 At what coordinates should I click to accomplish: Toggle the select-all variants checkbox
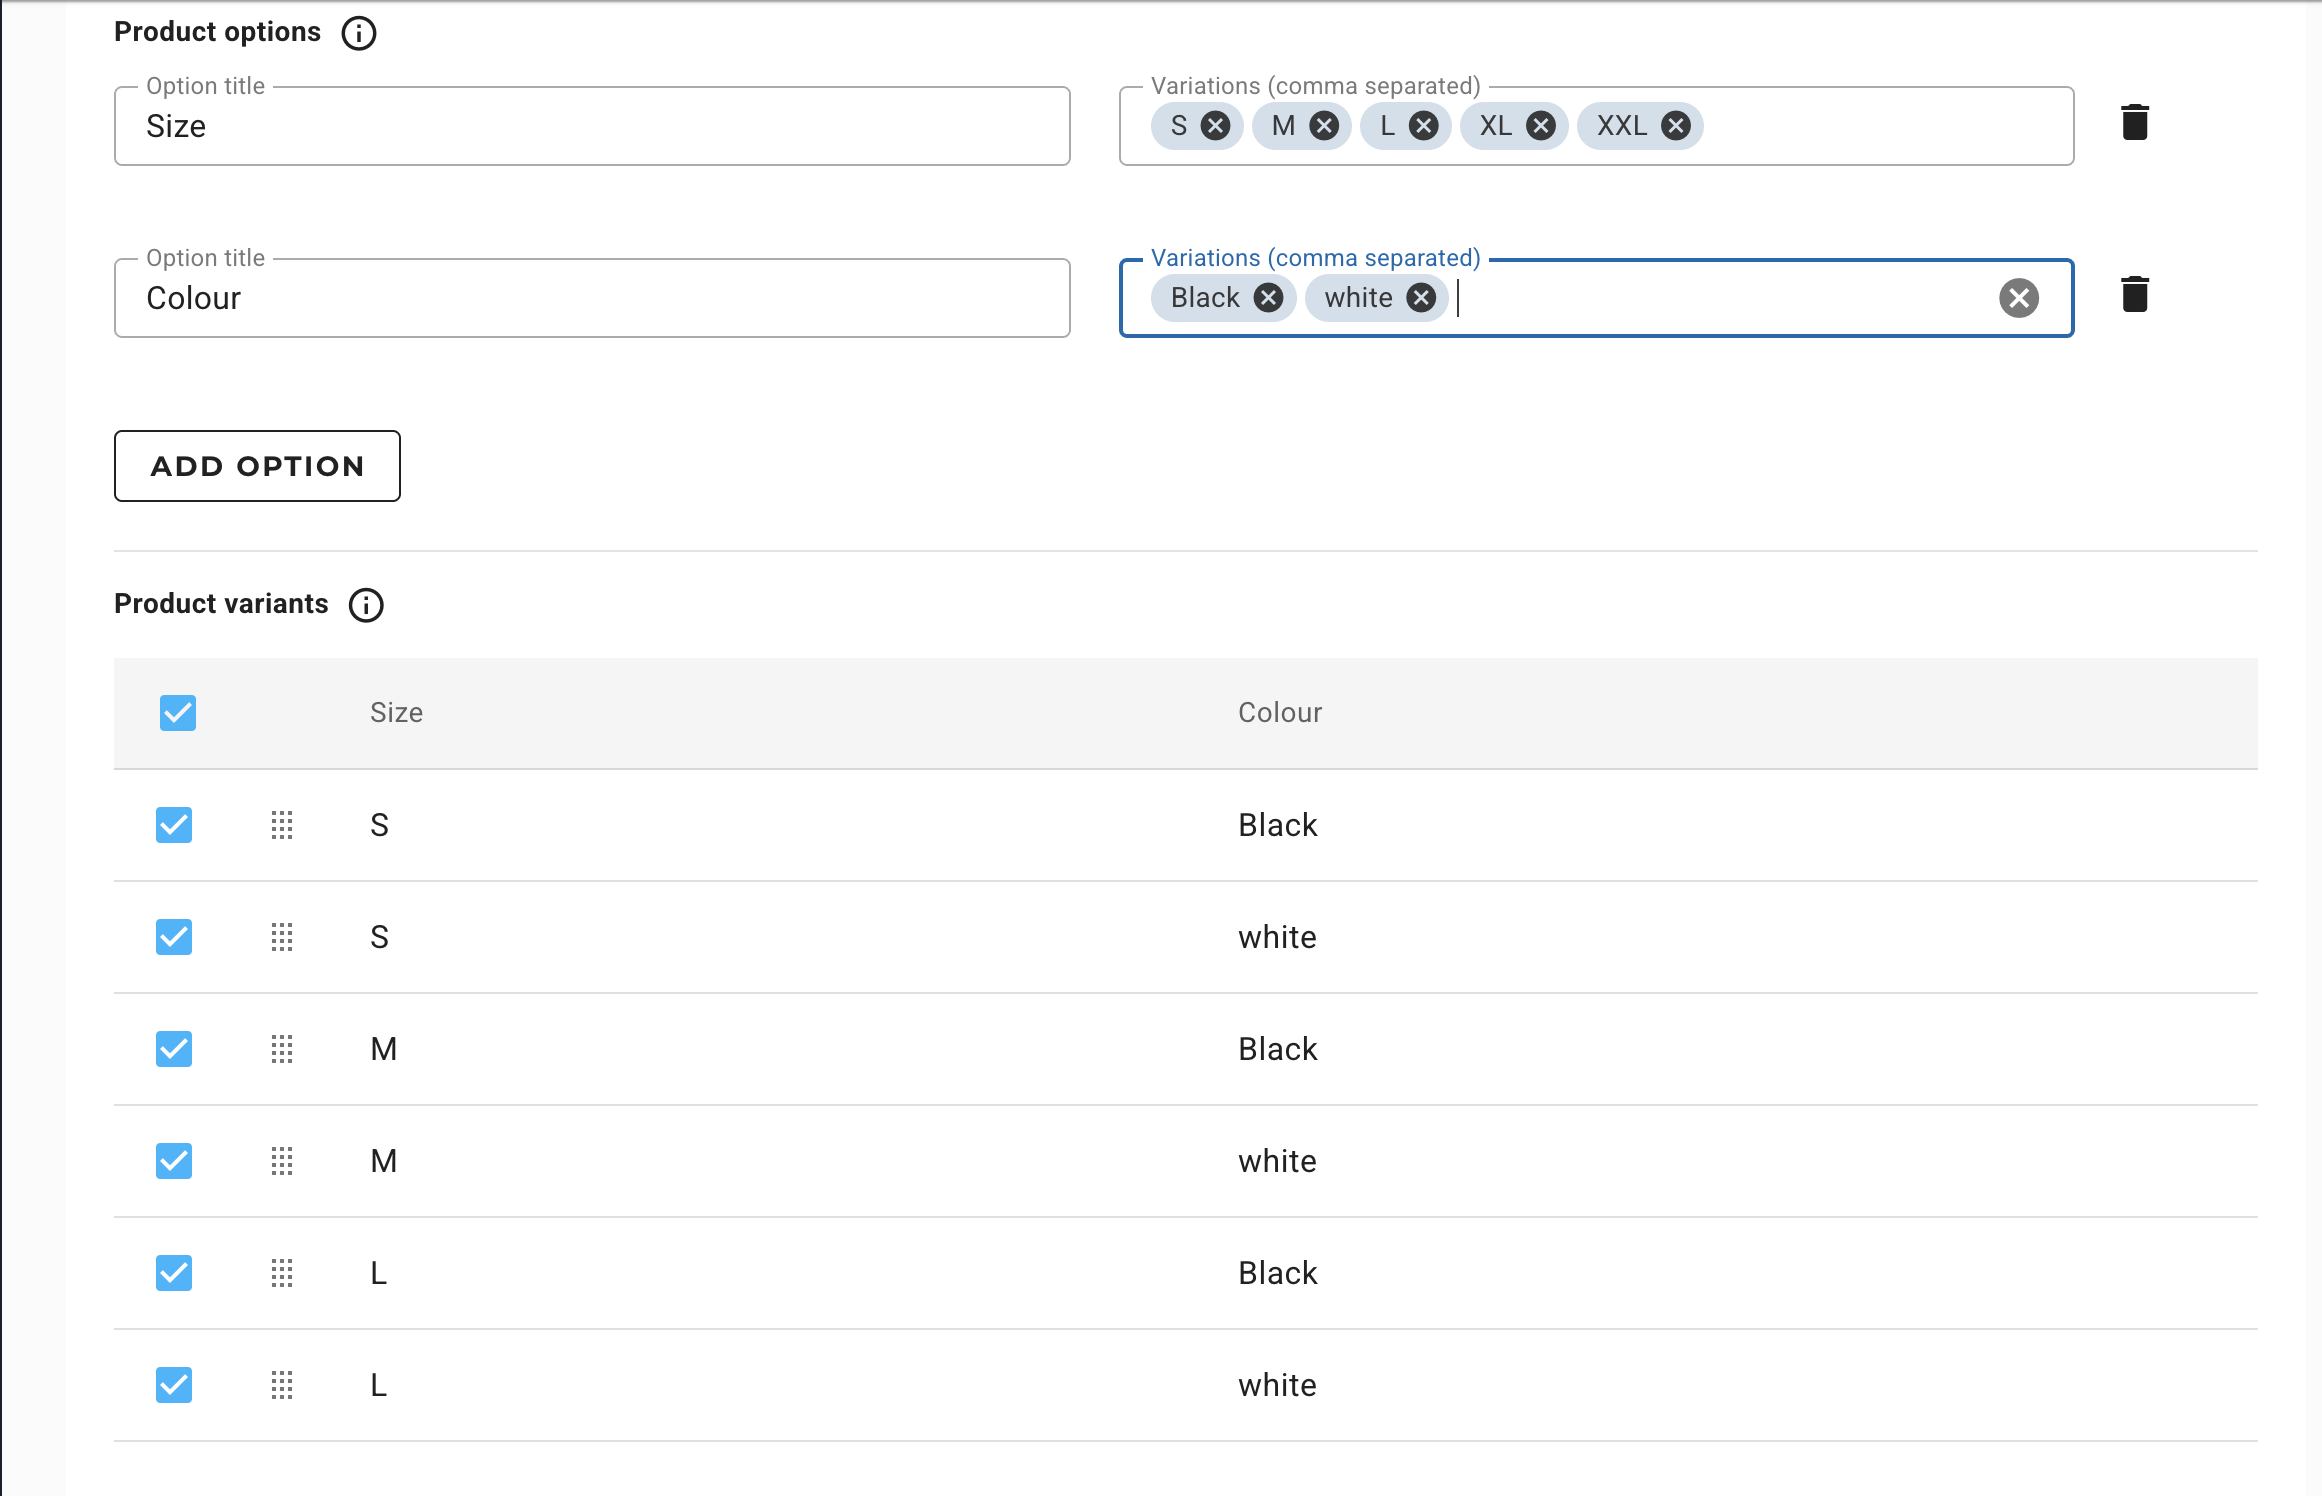[178, 713]
